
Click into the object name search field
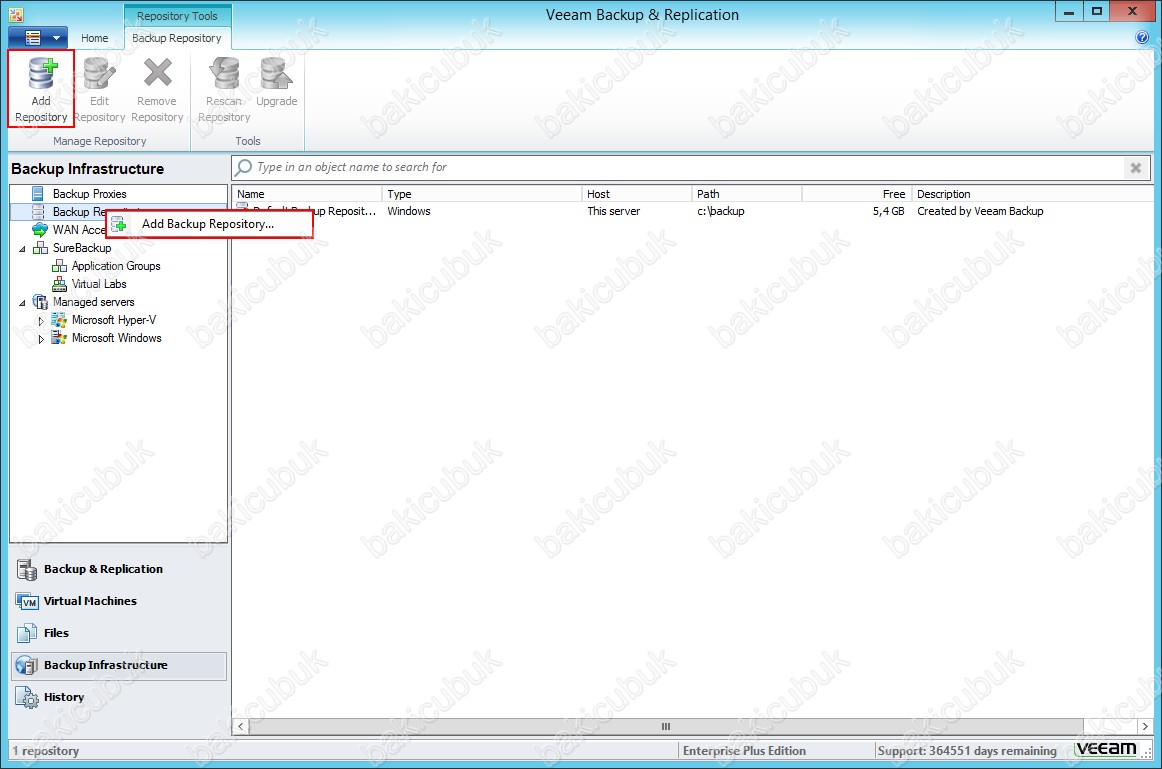678,167
